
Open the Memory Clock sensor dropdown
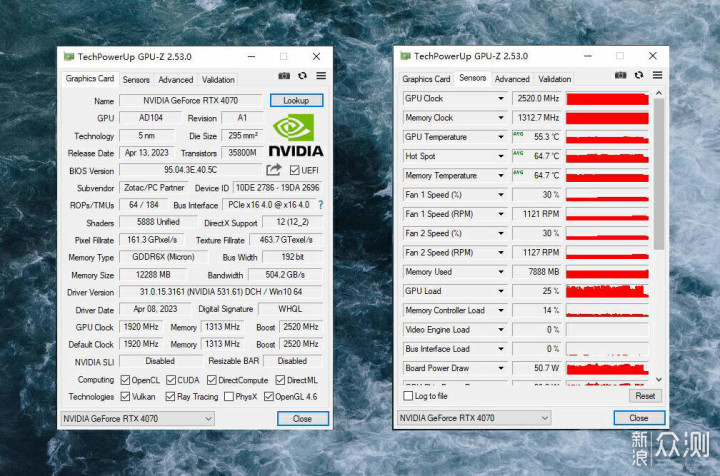coord(501,118)
